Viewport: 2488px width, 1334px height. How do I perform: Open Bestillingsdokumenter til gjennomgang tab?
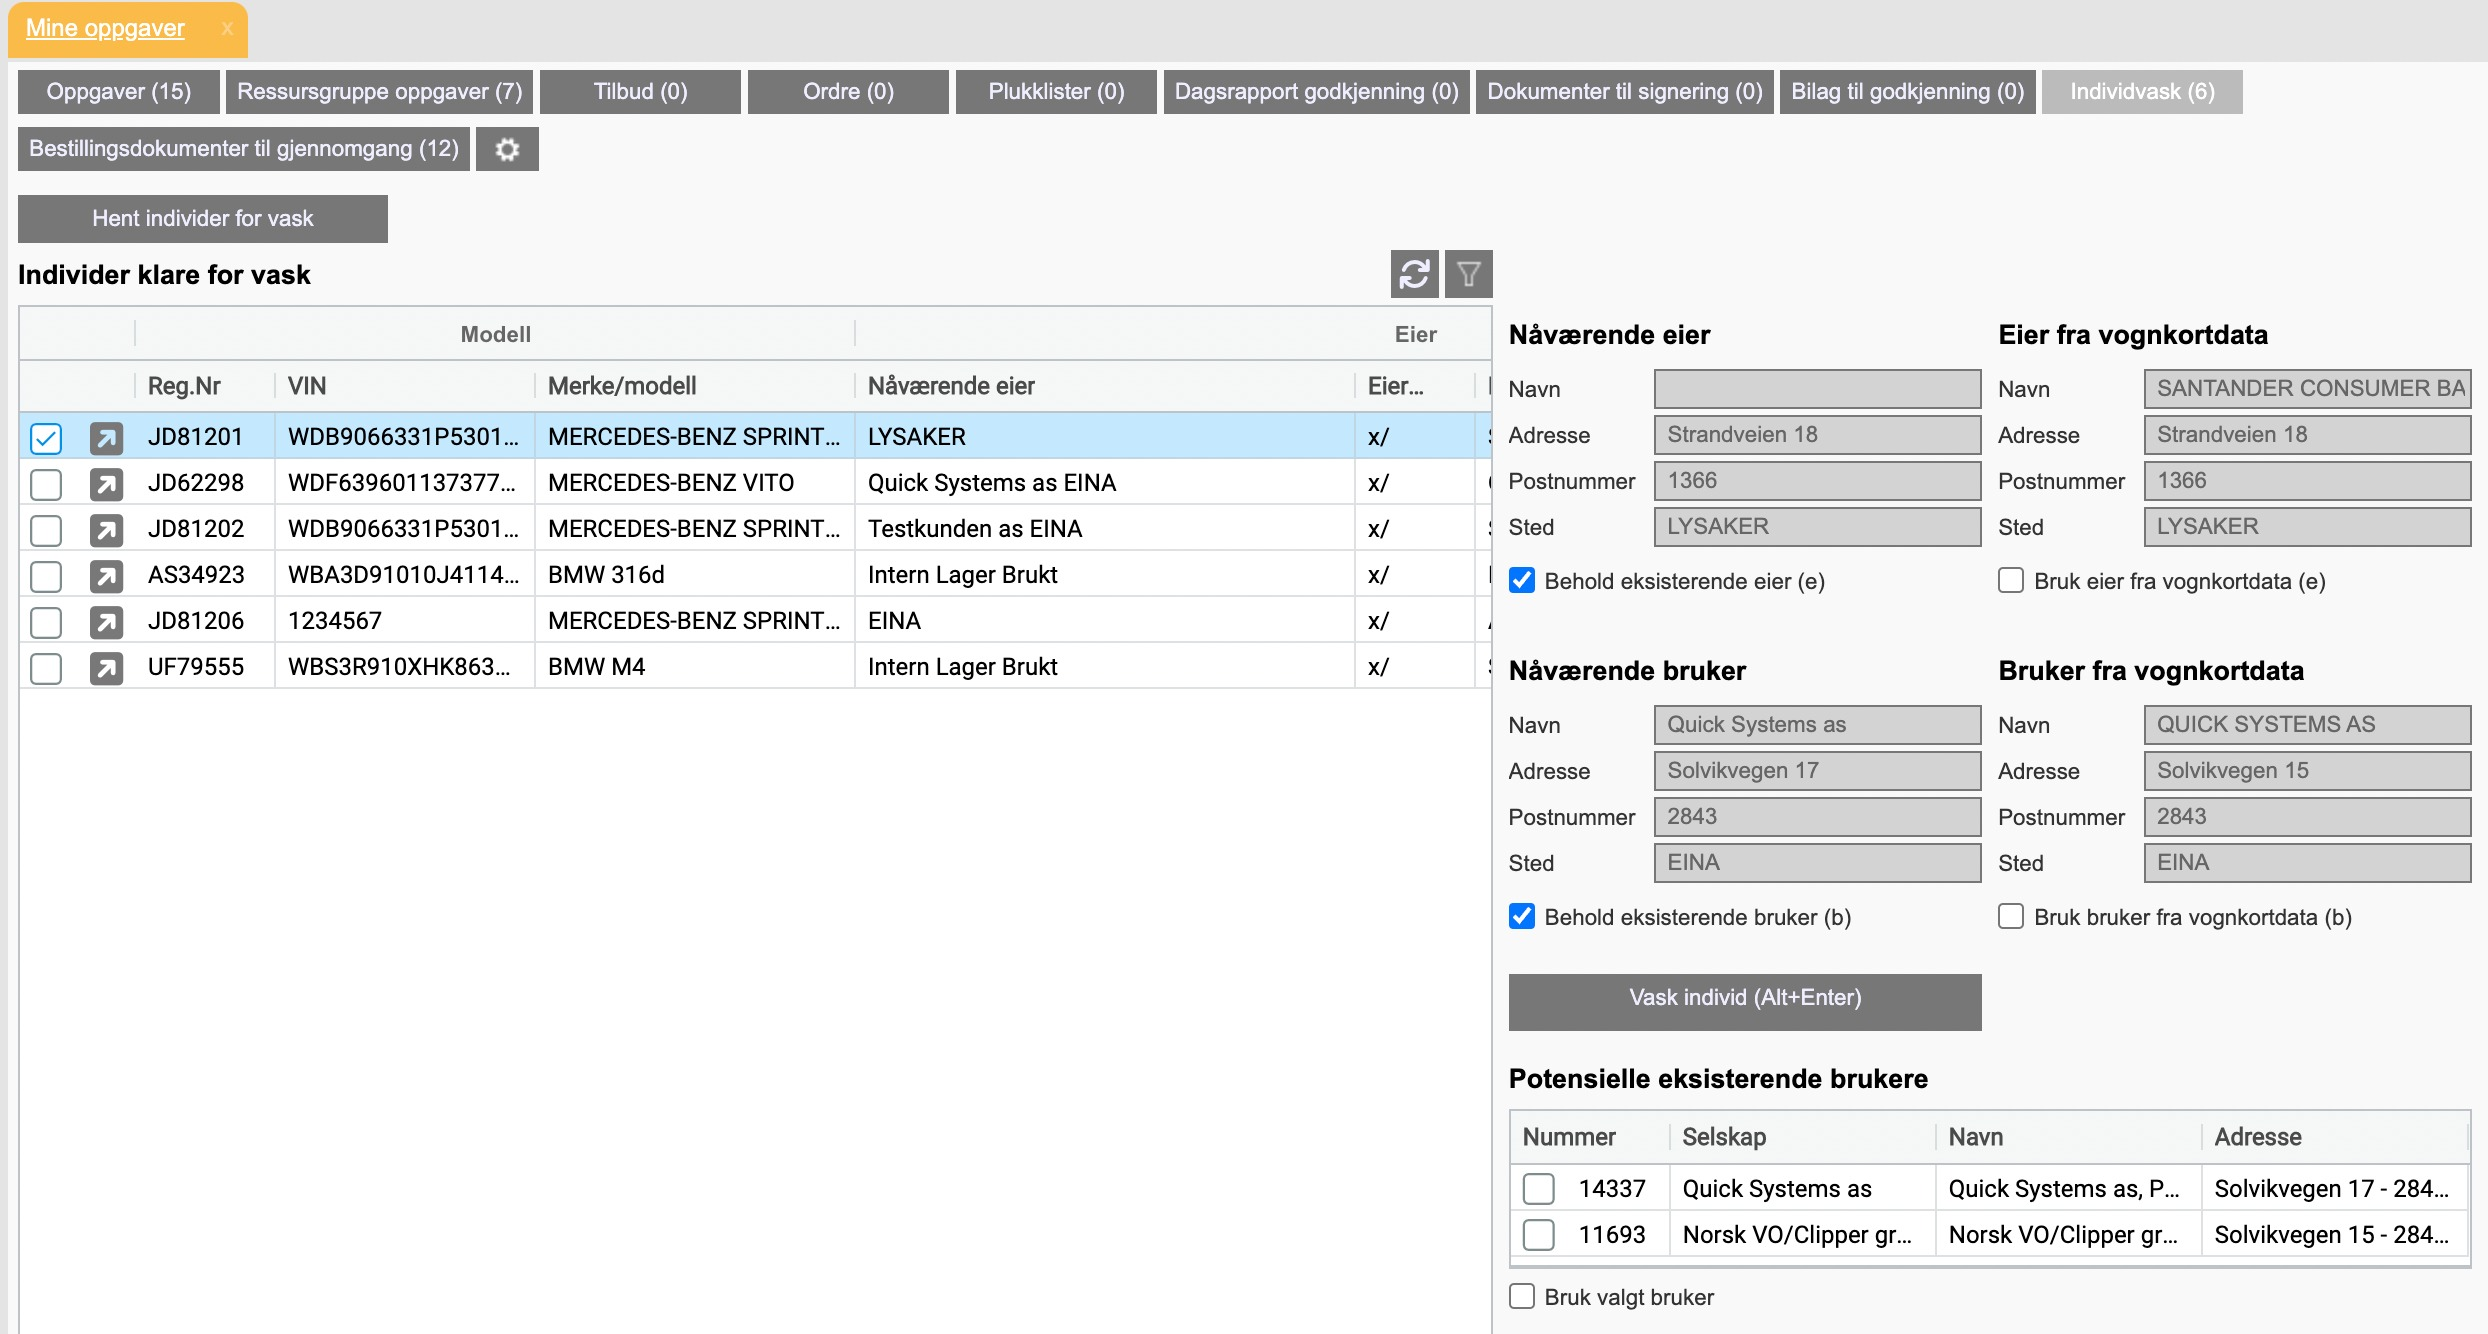pyautogui.click(x=244, y=149)
